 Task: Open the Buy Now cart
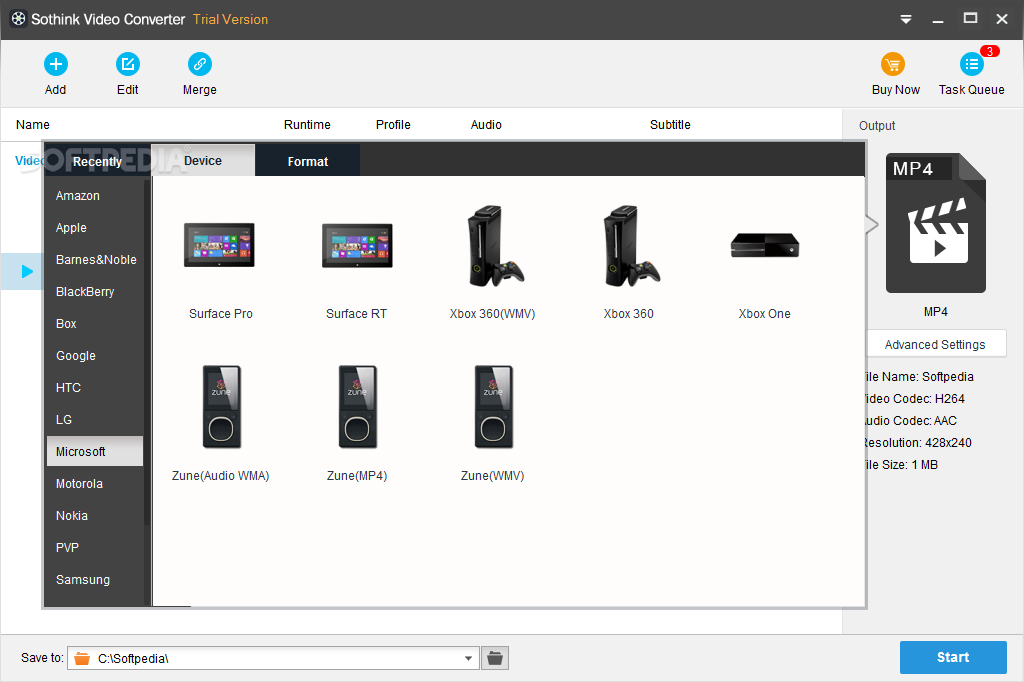(x=893, y=64)
